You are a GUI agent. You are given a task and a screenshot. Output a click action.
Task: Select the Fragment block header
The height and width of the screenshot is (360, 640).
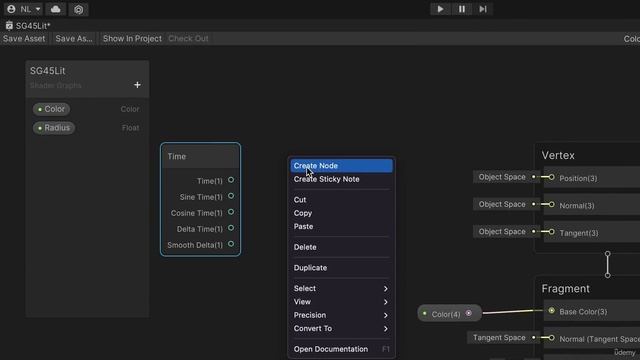(565, 289)
